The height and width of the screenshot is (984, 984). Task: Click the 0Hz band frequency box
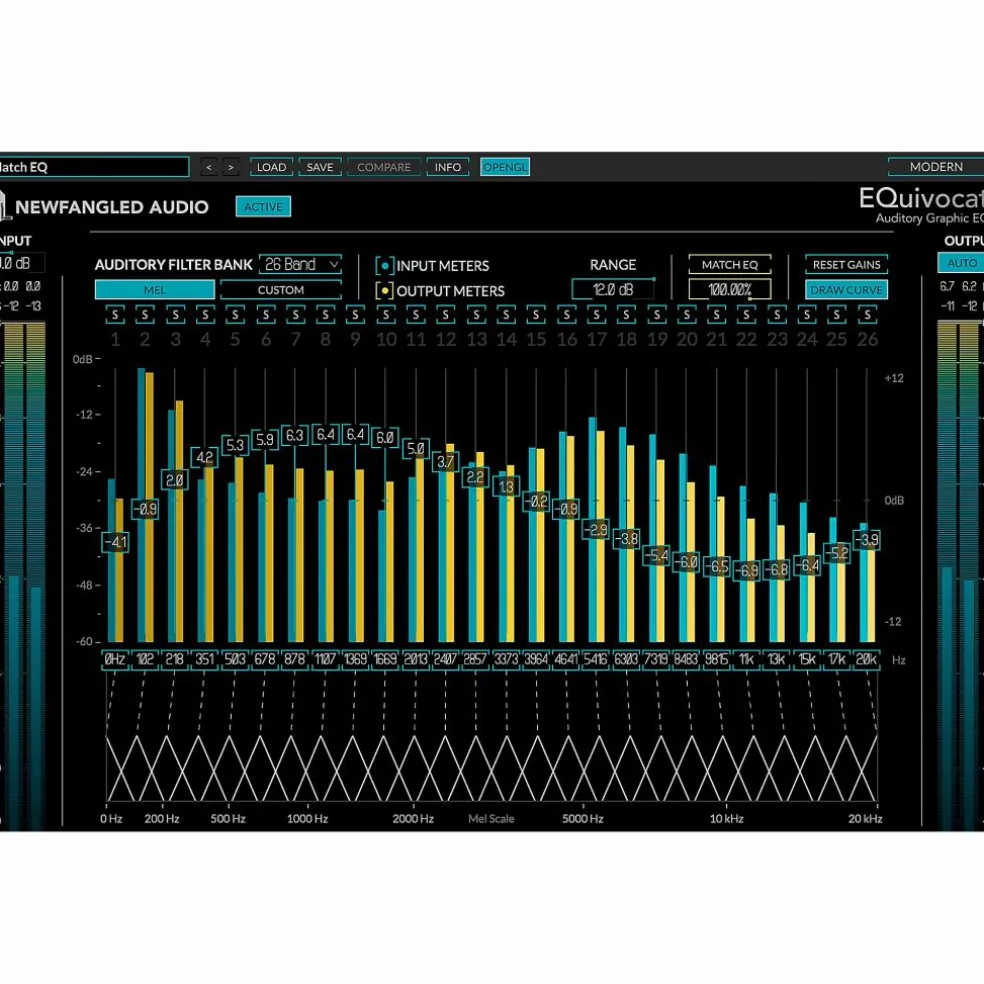(115, 660)
